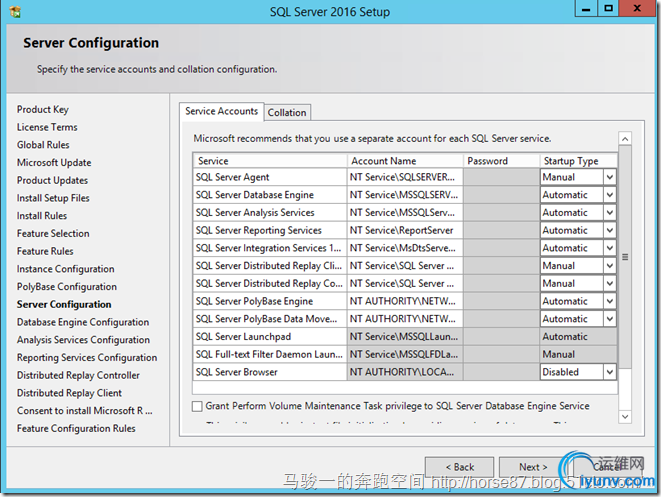Select Database Engine Configuration step in sidebar
The height and width of the screenshot is (497, 661).
[83, 322]
